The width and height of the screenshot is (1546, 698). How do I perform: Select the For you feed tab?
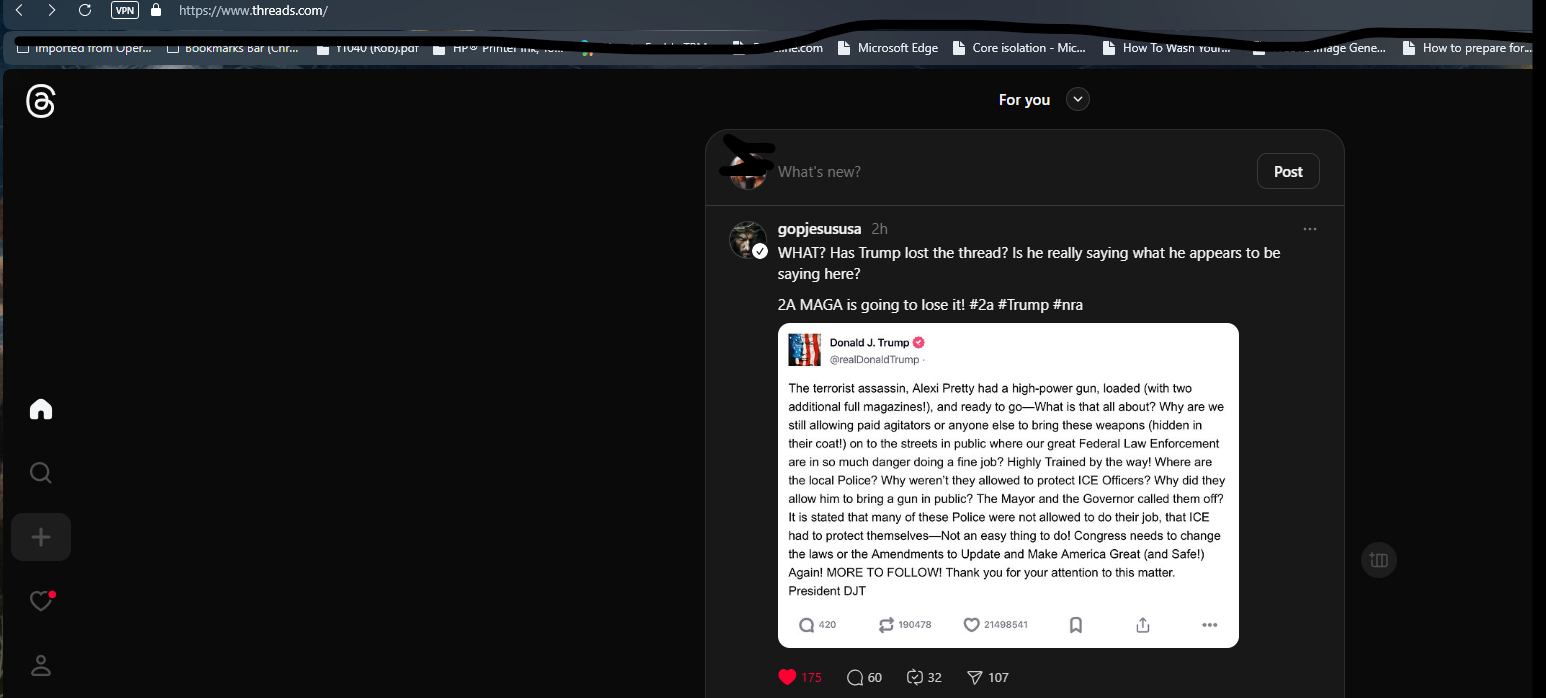pos(1024,99)
